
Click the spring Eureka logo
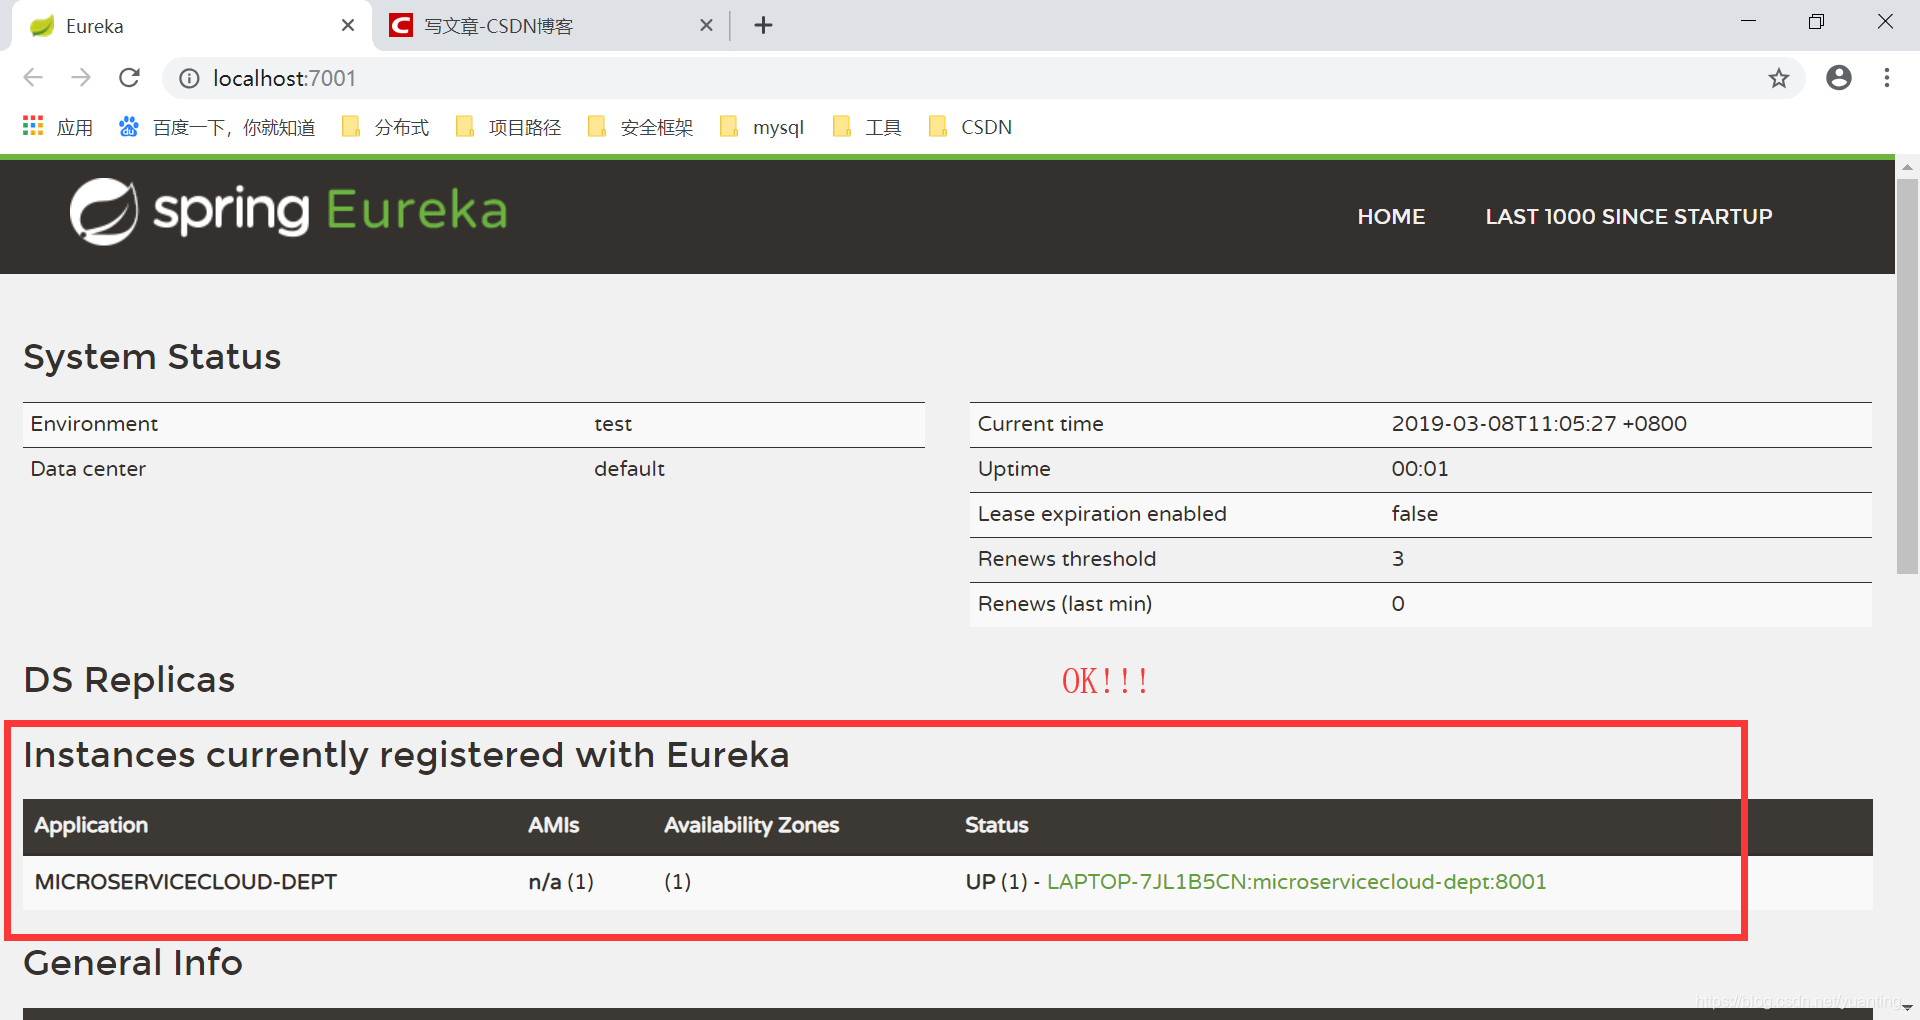click(x=288, y=211)
